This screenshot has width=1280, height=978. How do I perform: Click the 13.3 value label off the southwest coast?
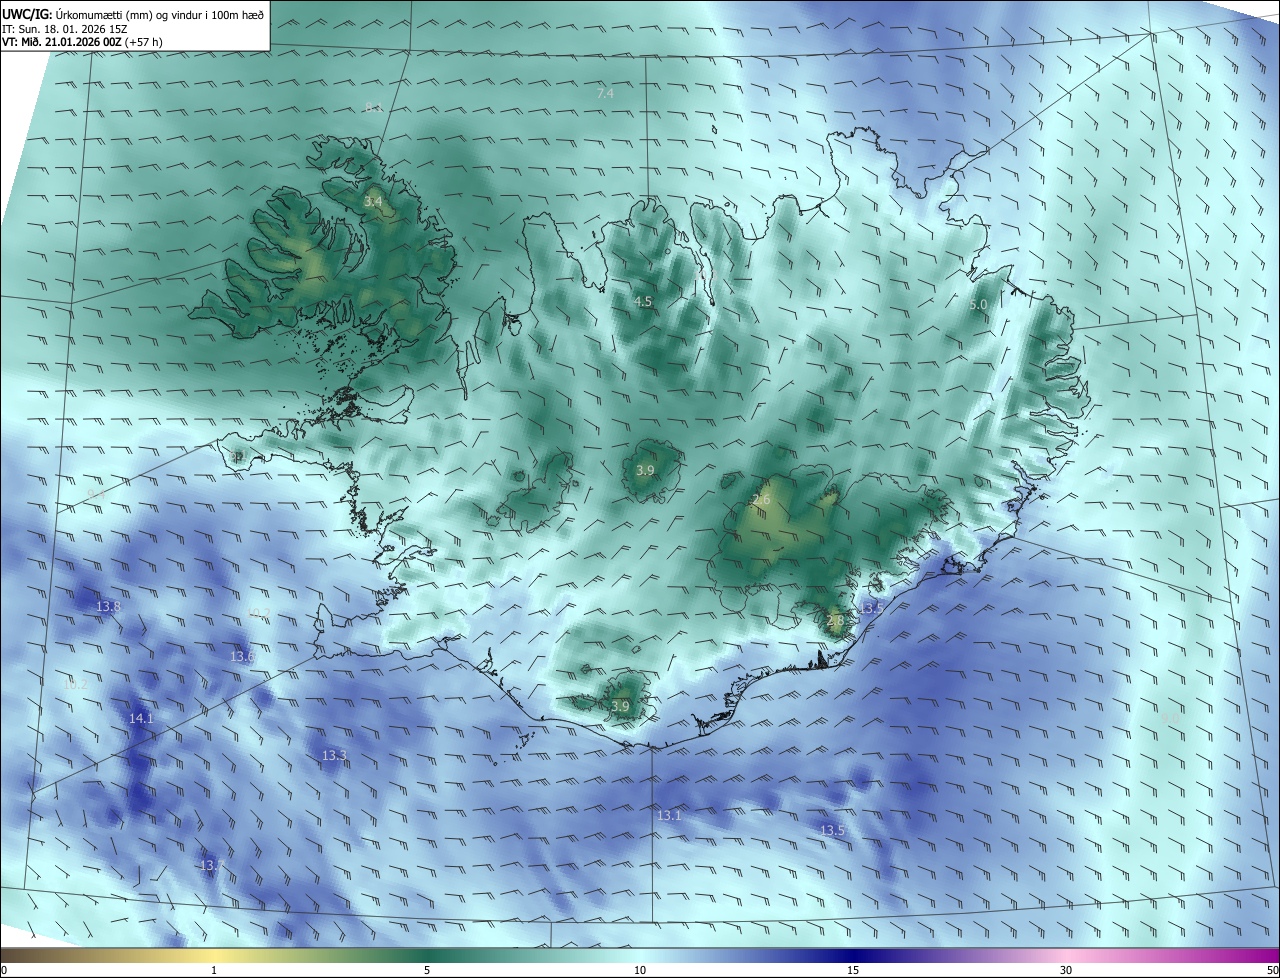(x=334, y=755)
